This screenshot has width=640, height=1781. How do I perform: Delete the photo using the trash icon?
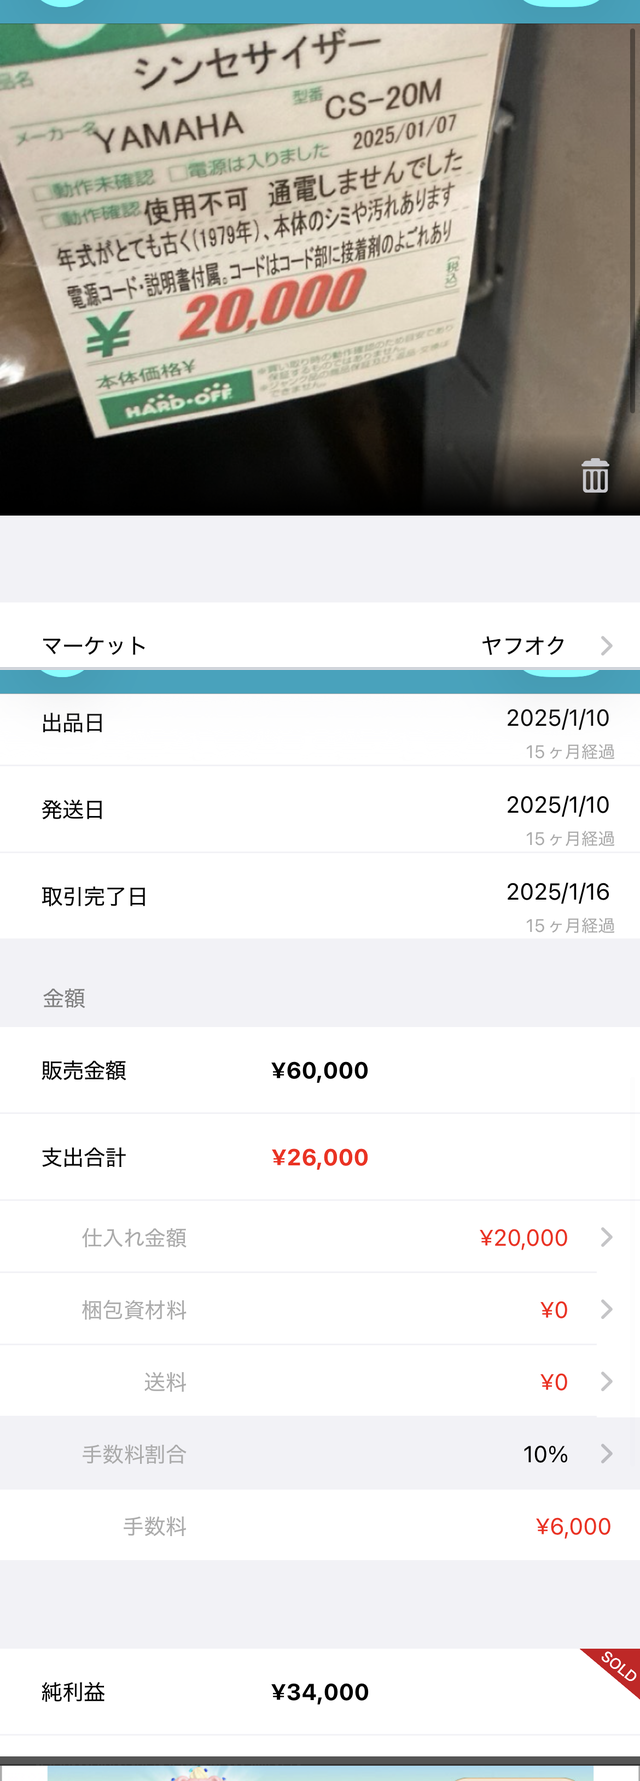(595, 476)
